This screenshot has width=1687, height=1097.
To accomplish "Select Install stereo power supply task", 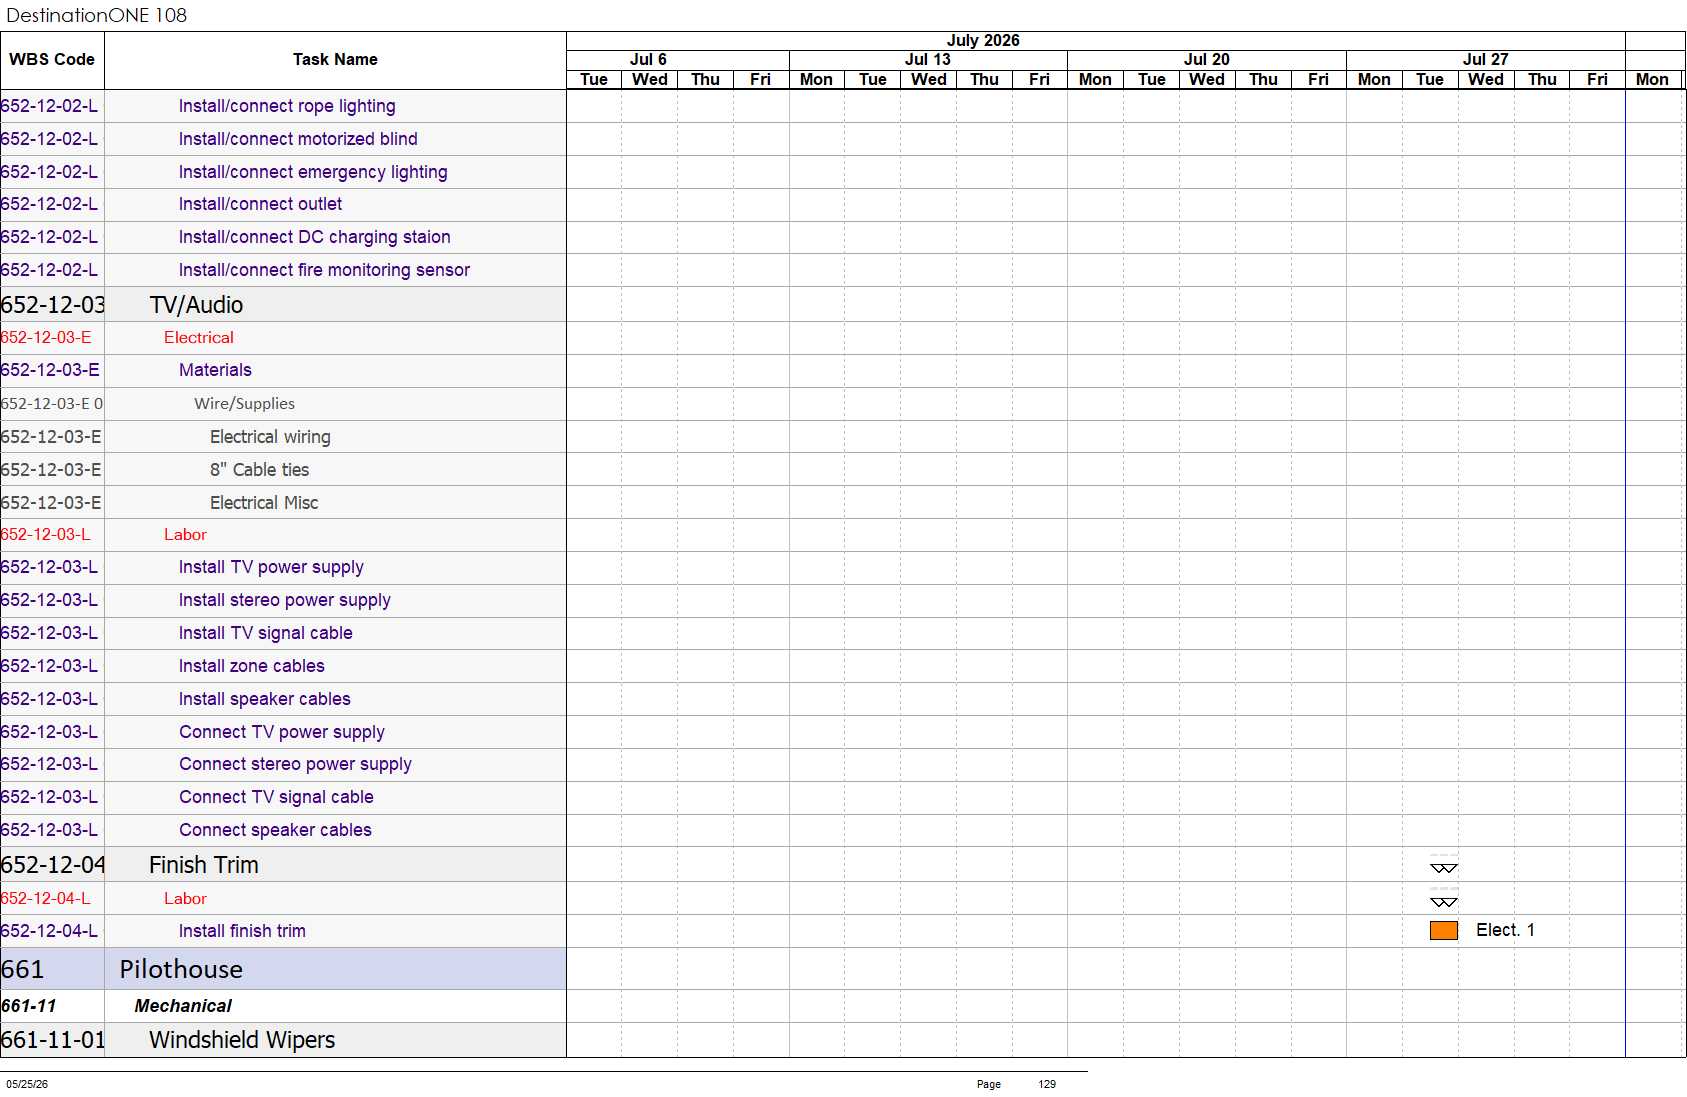I will [284, 600].
